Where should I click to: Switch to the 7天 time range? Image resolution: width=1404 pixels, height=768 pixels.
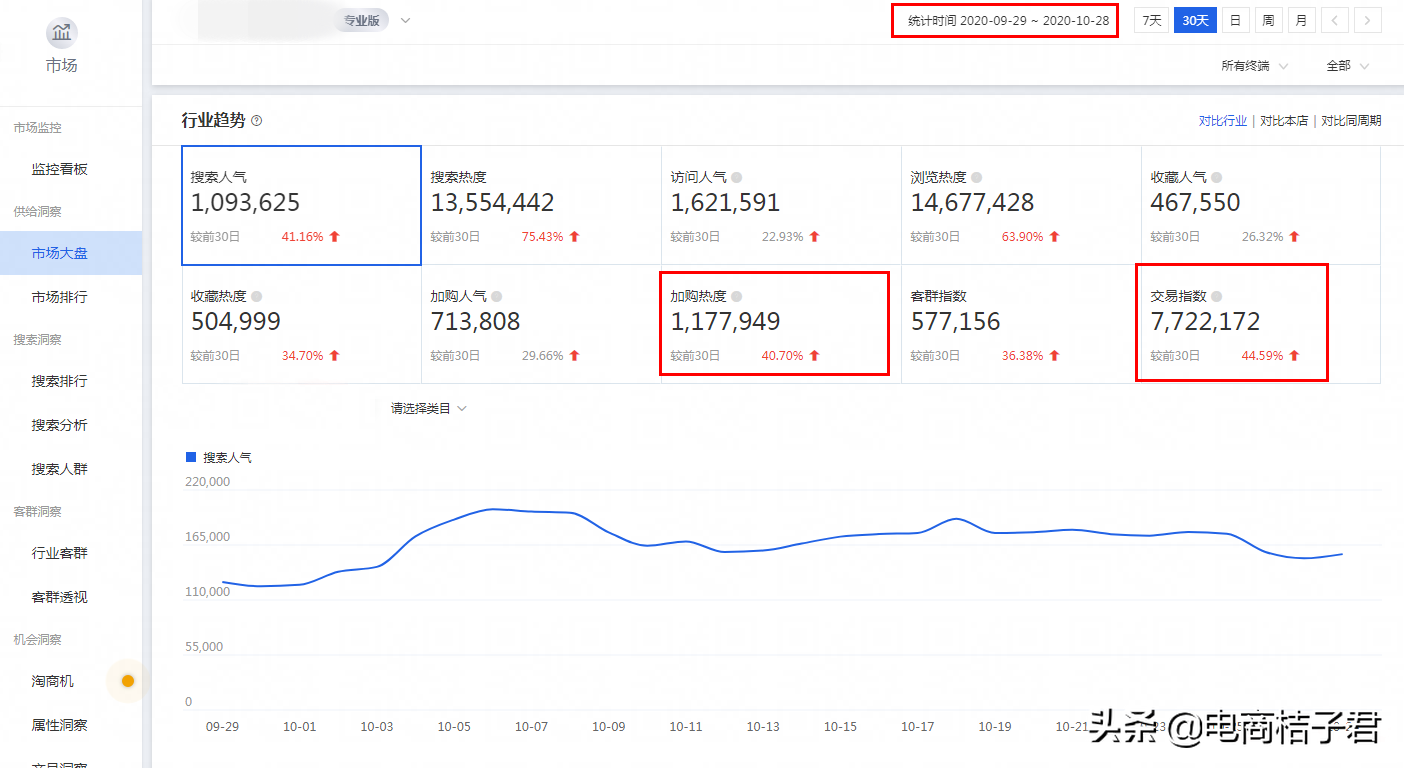(x=1152, y=20)
